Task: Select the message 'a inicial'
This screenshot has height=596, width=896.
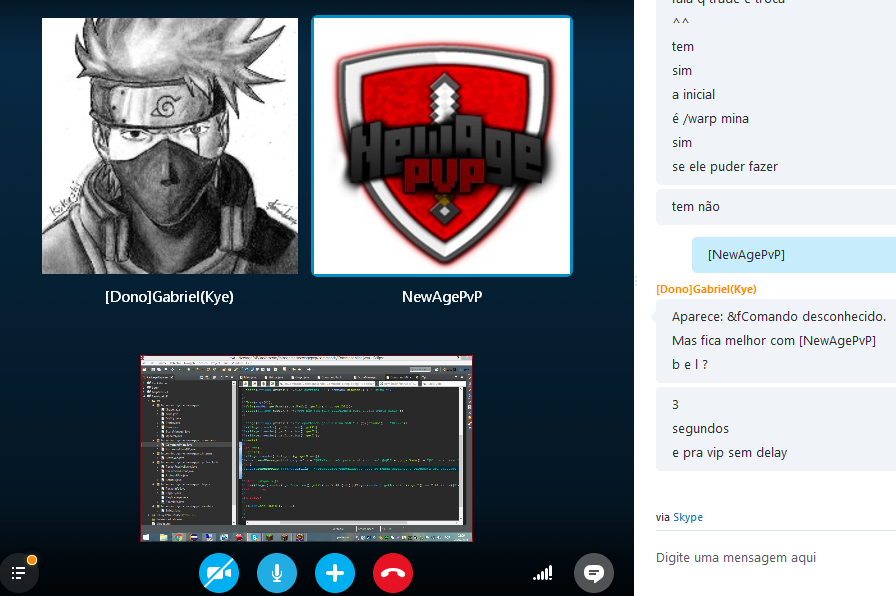Action: click(693, 95)
